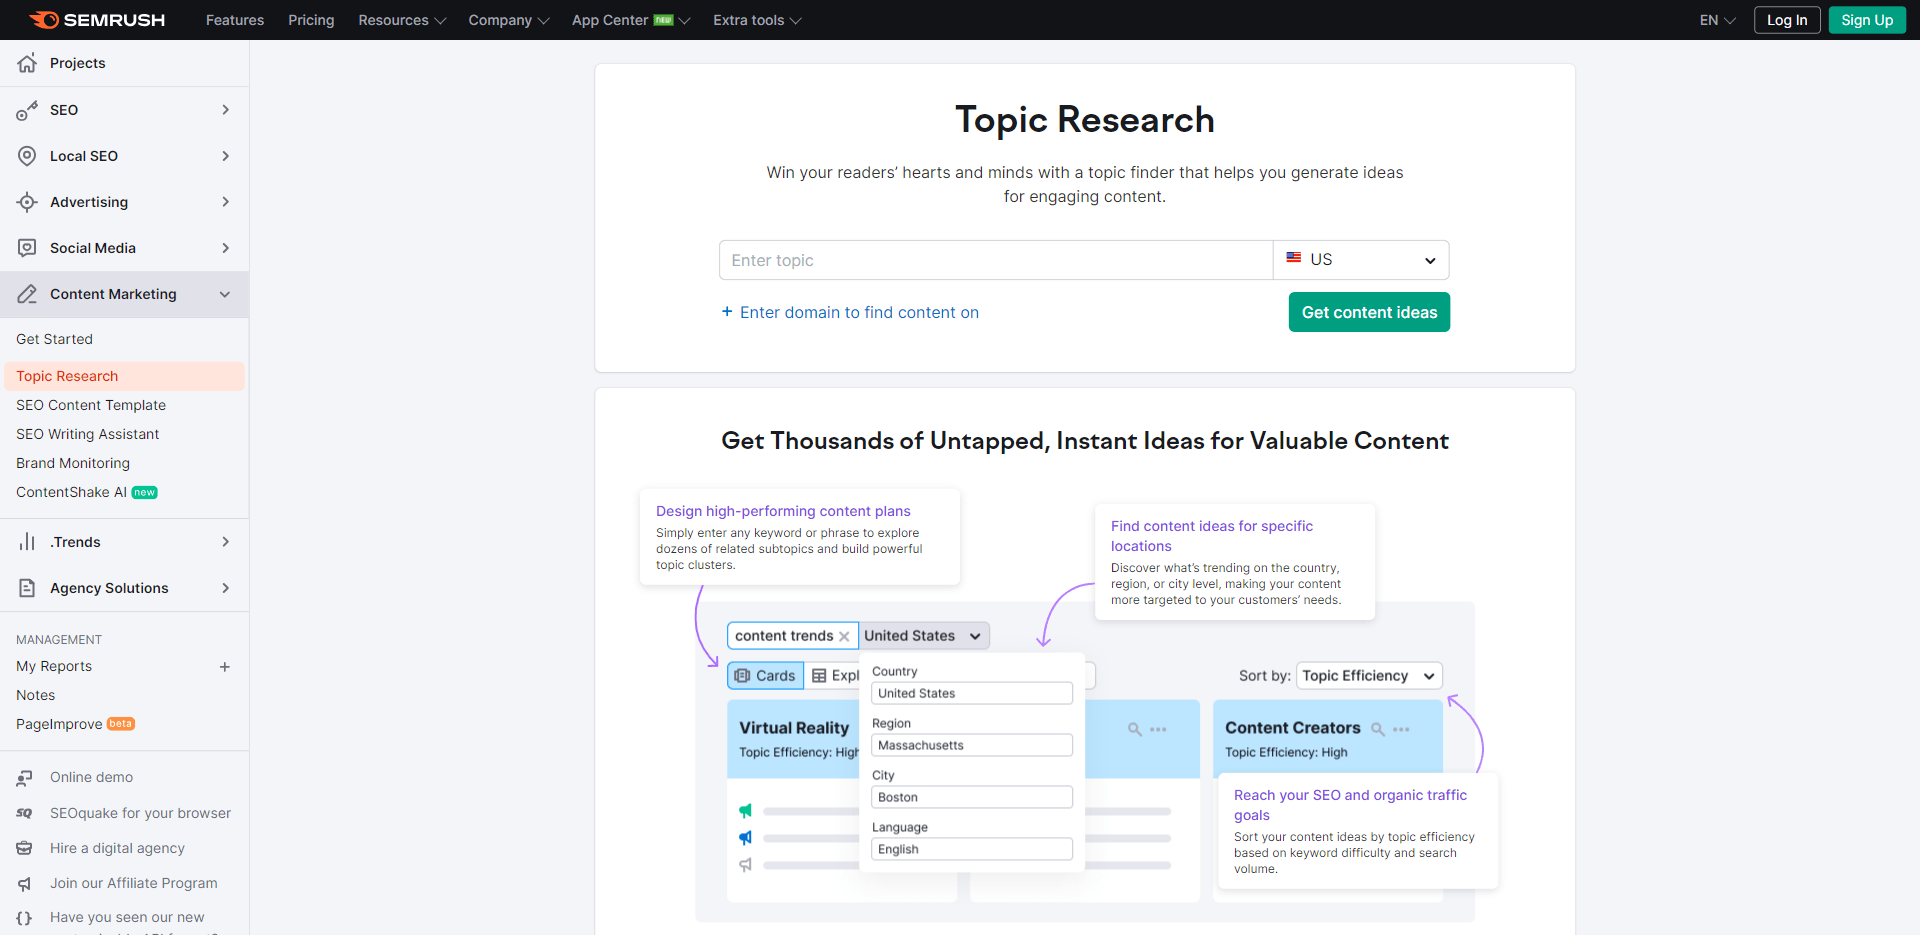
Task: Click the Log In button
Action: [1787, 20]
